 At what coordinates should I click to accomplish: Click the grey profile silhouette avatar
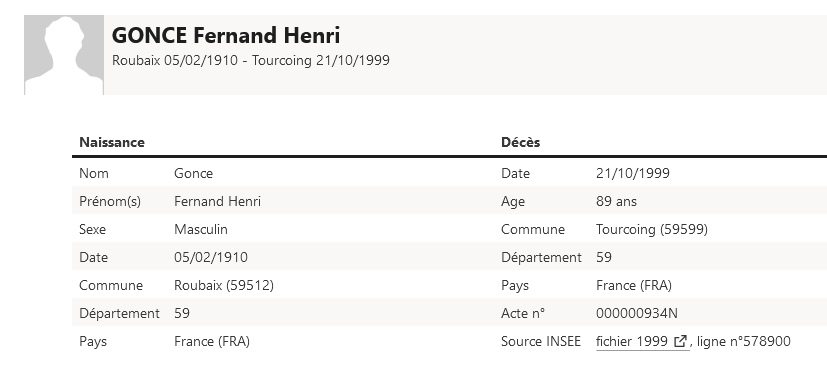pos(64,55)
